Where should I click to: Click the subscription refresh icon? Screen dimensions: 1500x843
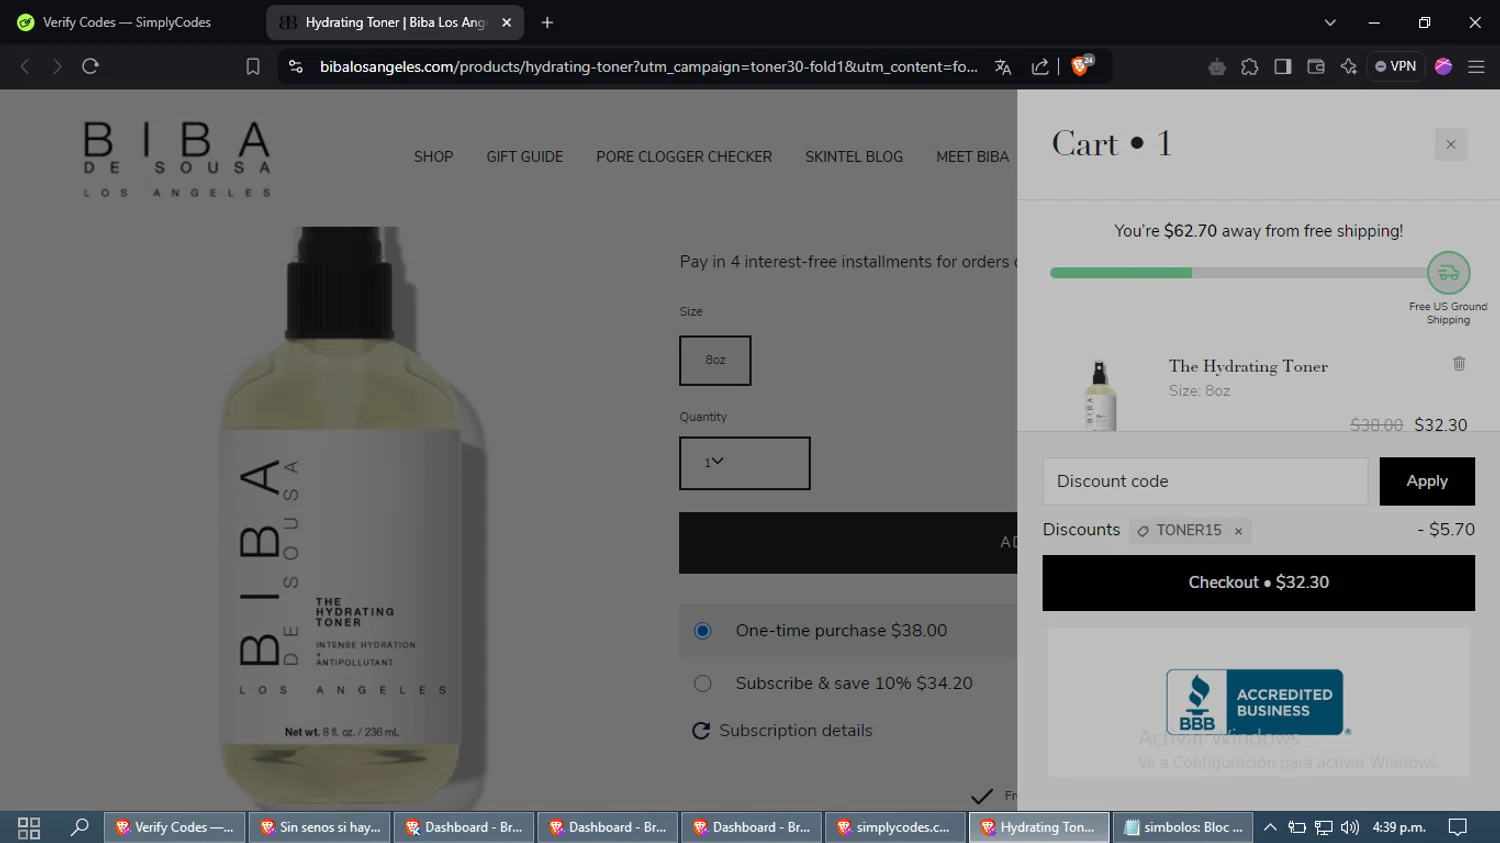[x=701, y=731]
